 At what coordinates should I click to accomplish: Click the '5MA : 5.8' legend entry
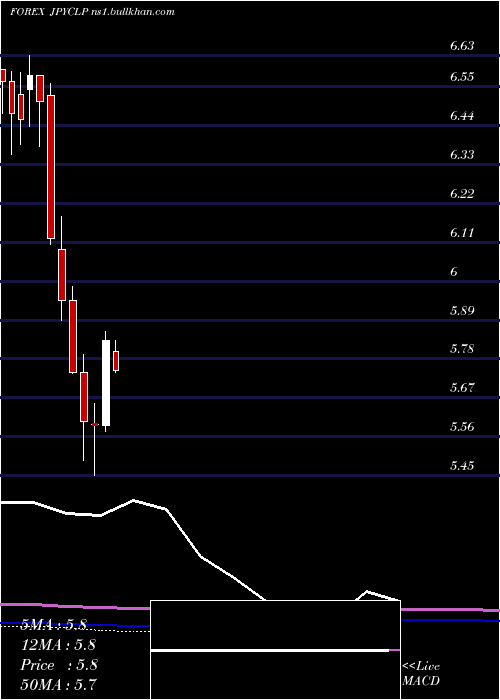54,625
